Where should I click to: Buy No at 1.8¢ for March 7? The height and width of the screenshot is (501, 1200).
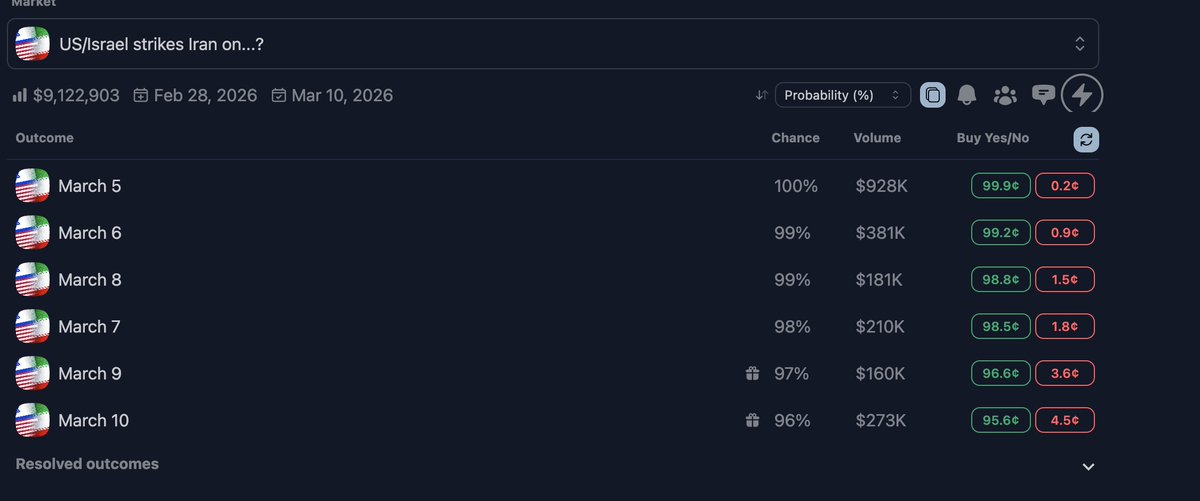point(1065,326)
